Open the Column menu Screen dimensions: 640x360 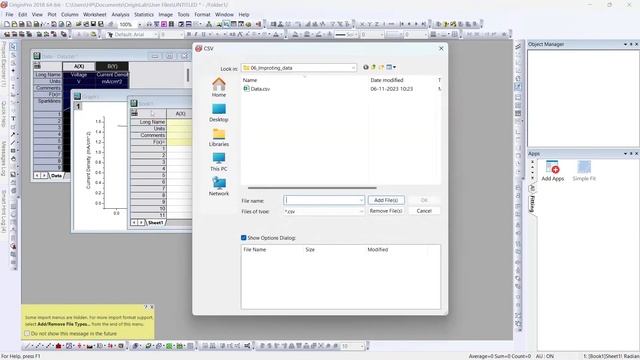click(70, 14)
